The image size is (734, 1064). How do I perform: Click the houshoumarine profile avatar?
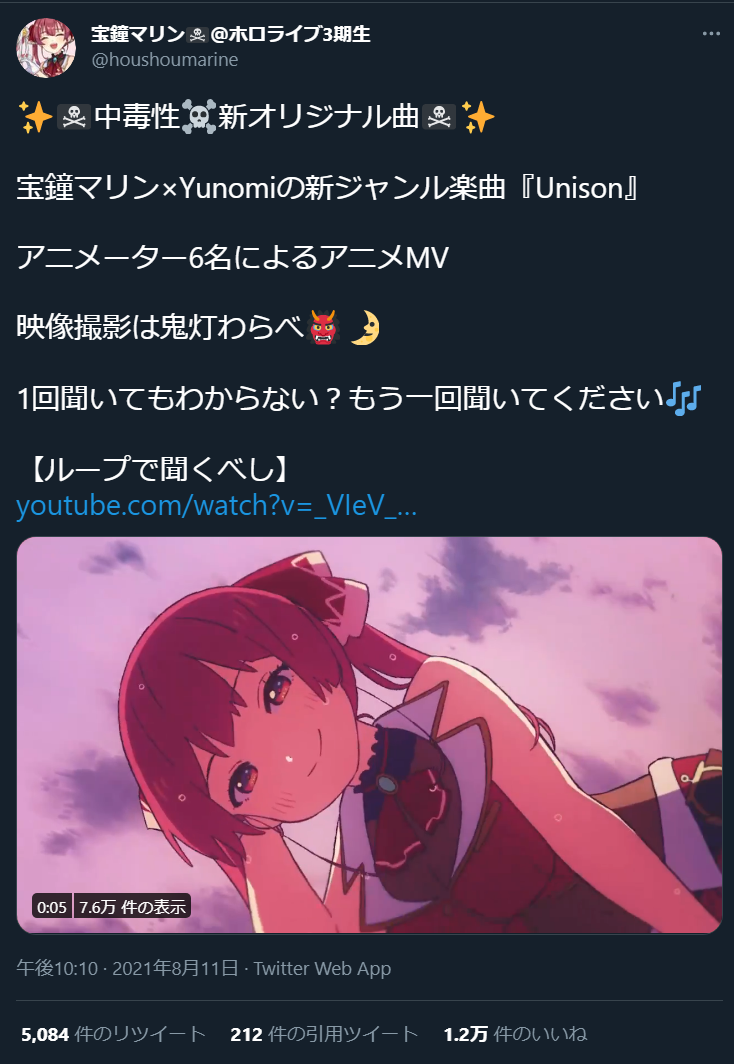(x=46, y=48)
